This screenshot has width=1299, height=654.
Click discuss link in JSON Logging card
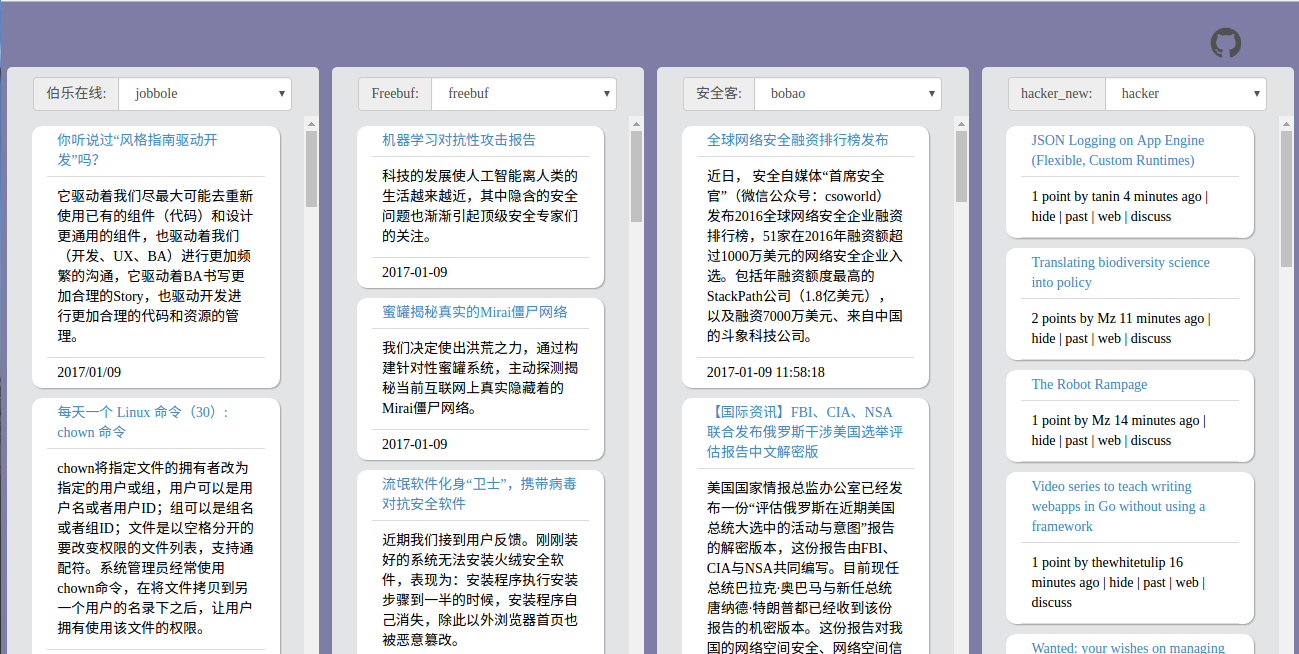click(x=1151, y=216)
